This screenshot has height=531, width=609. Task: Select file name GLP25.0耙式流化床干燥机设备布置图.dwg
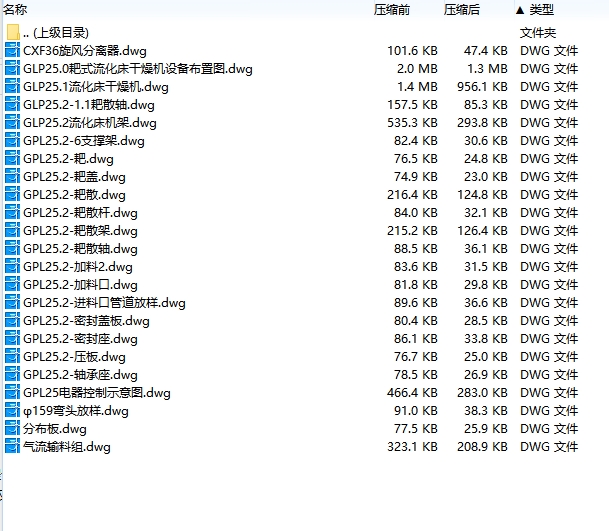137,69
